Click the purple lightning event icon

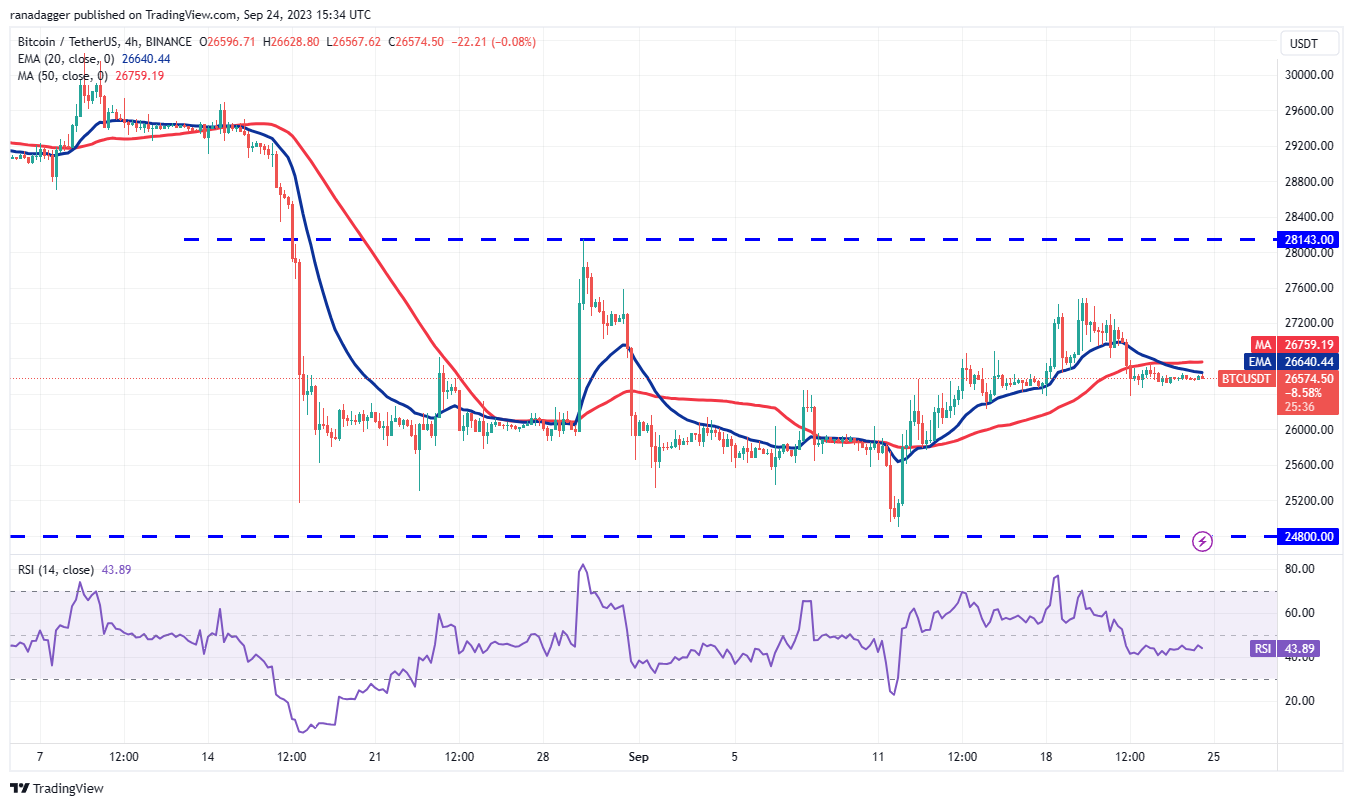[1203, 541]
